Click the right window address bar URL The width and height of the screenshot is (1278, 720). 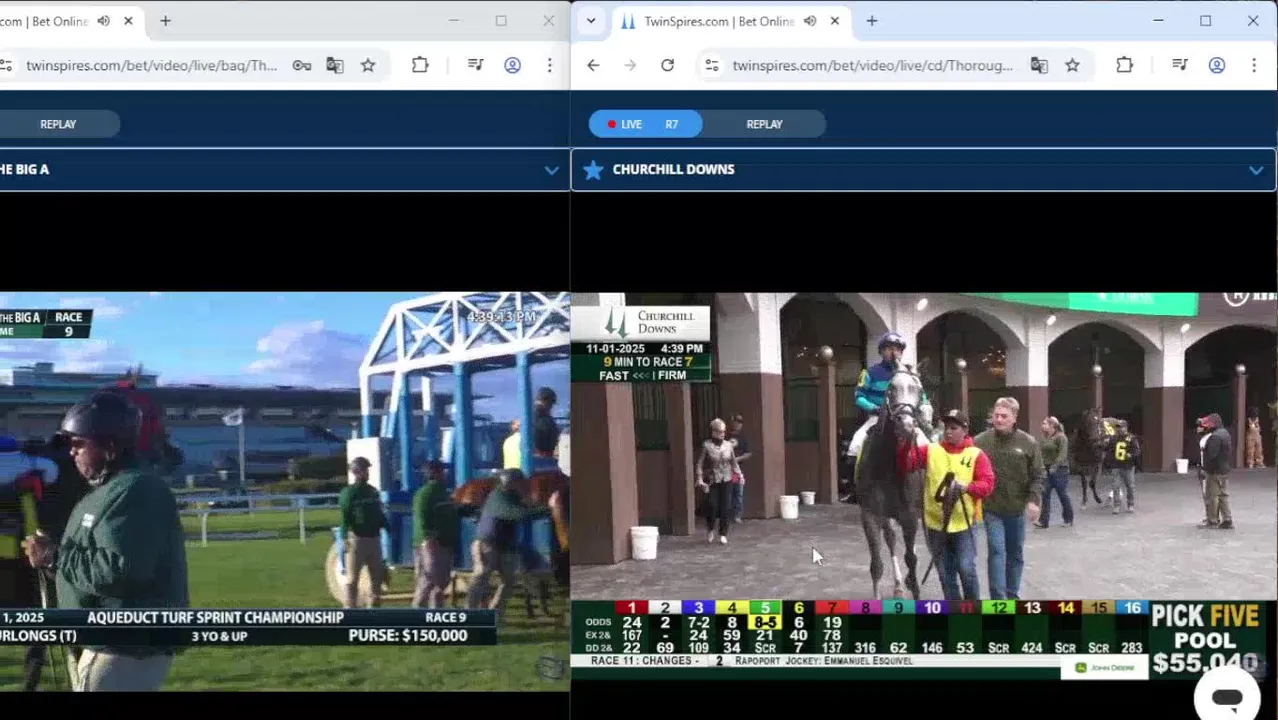tap(872, 65)
